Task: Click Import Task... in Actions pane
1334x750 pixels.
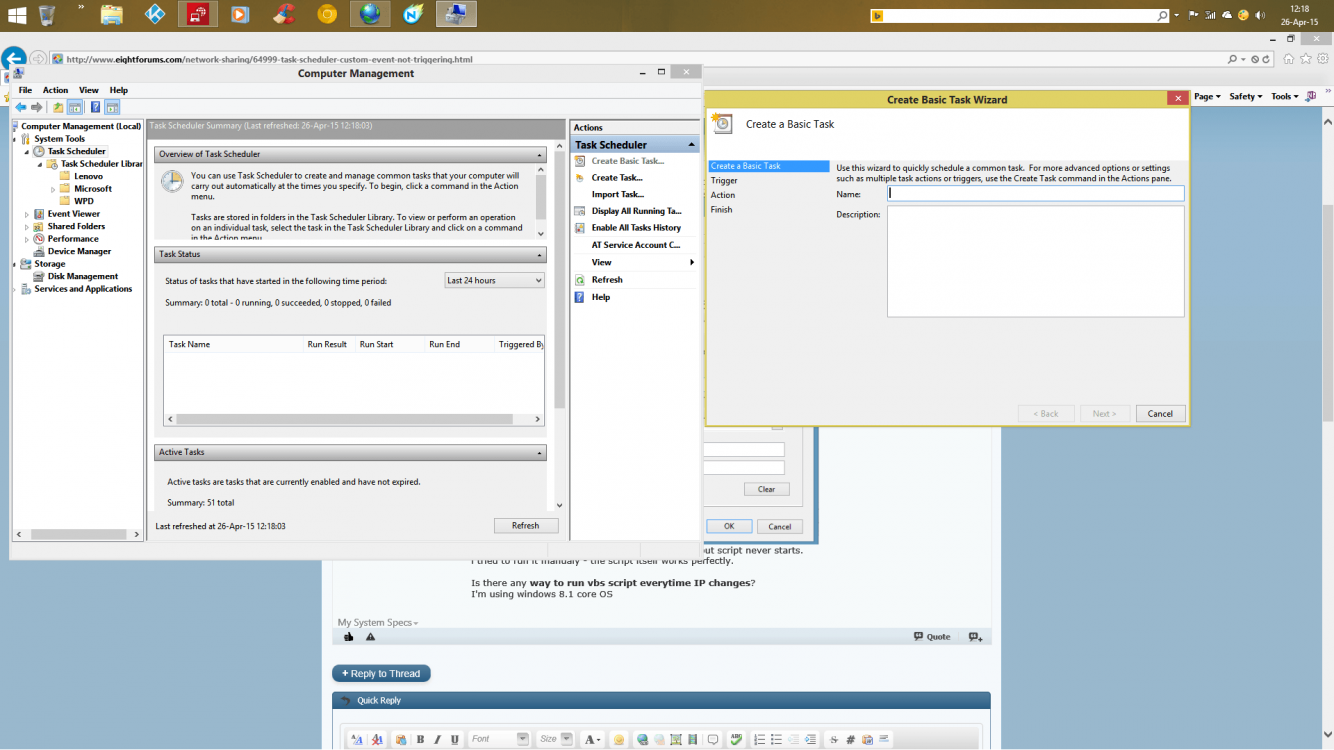Action: point(618,194)
